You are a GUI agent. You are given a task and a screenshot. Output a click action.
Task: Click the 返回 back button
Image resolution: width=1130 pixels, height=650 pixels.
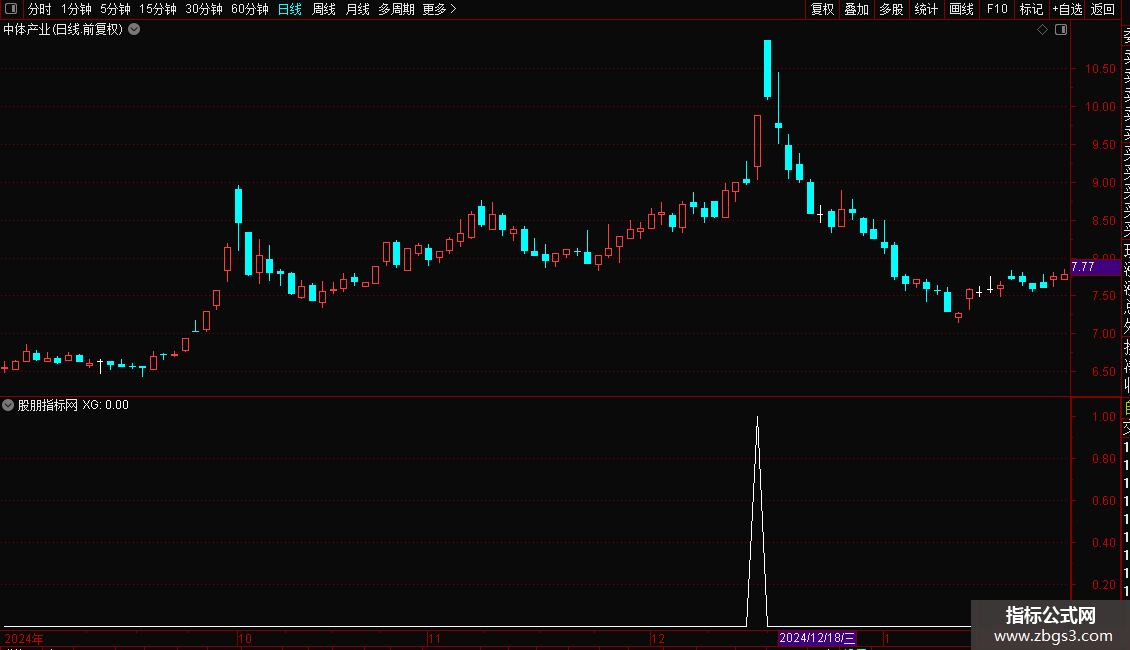[x=1103, y=9]
